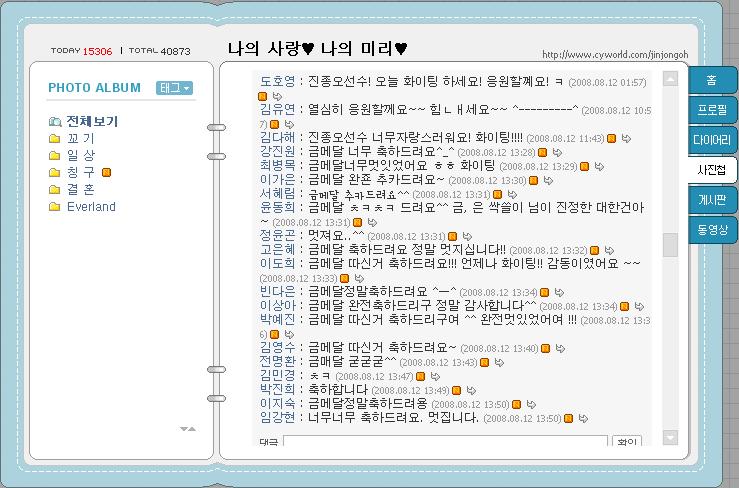Switch to the 홈 tab
This screenshot has width=739, height=488.
pyautogui.click(x=711, y=79)
